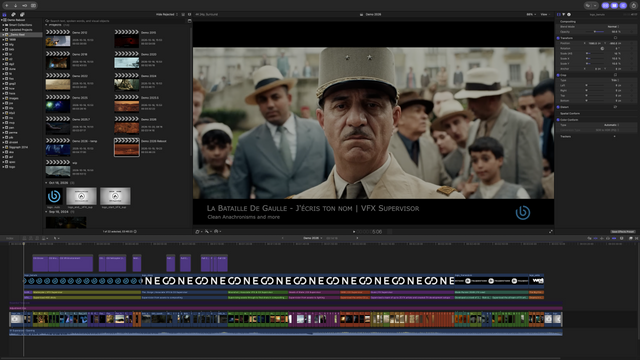The height and width of the screenshot is (360, 640).
Task: Open the transform tool menu below viewer
Action: (x=198, y=231)
